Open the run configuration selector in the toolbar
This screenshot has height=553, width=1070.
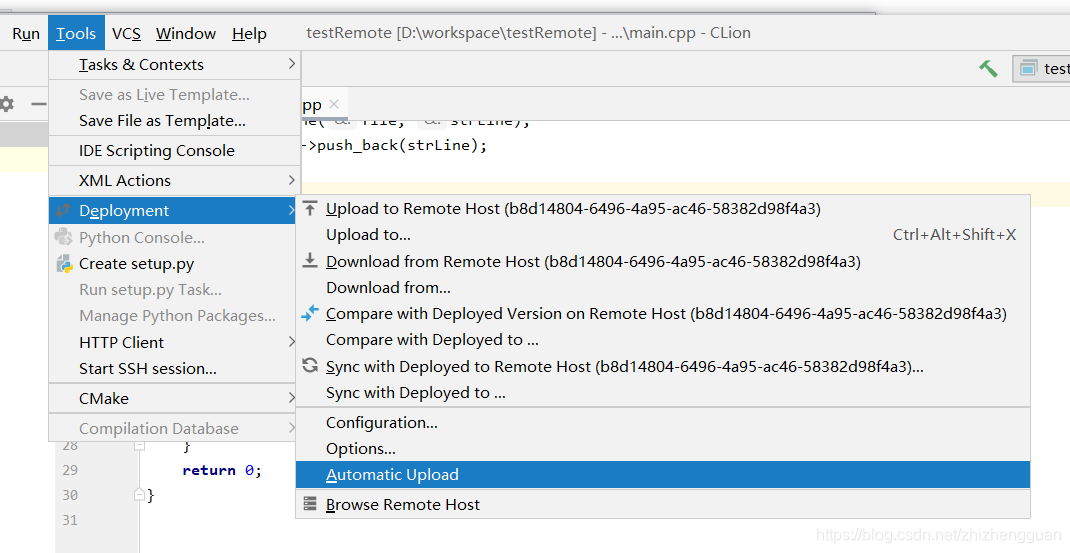tap(1041, 68)
